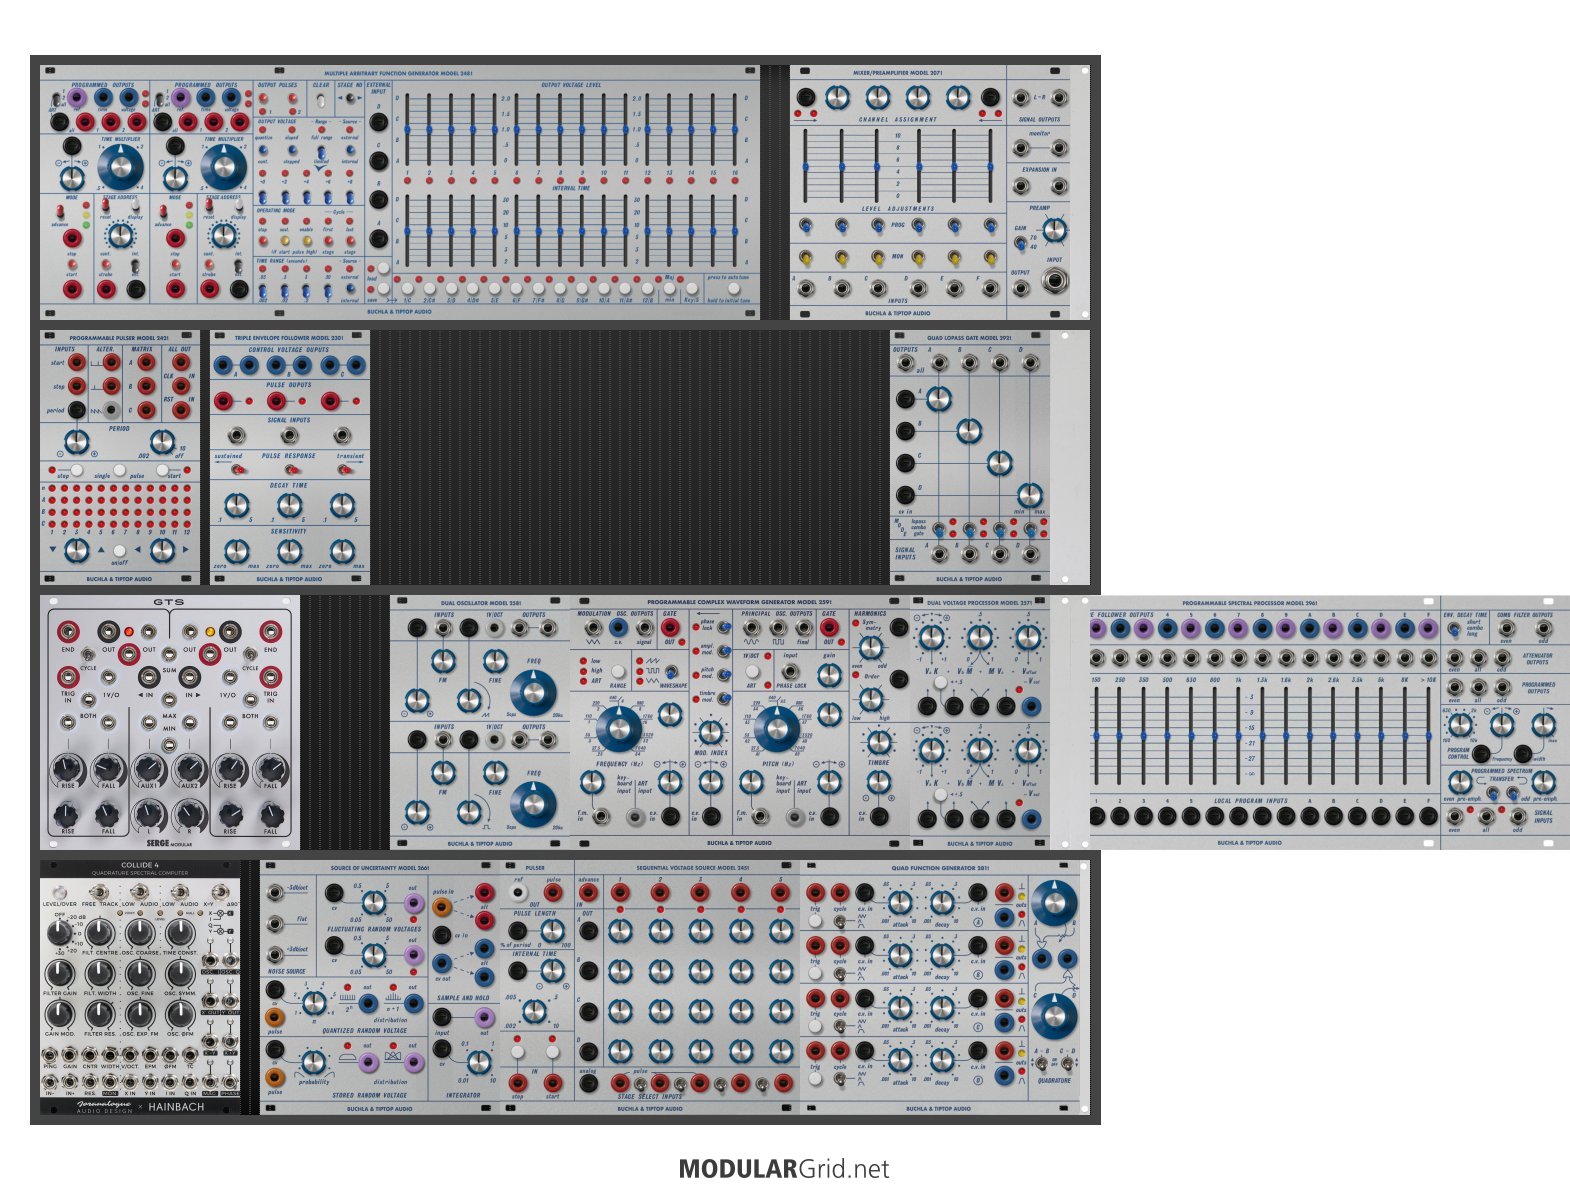Click channel D knob on Lopass Gate 292t
Screen dimensions: 1570x1190
tap(1029, 495)
